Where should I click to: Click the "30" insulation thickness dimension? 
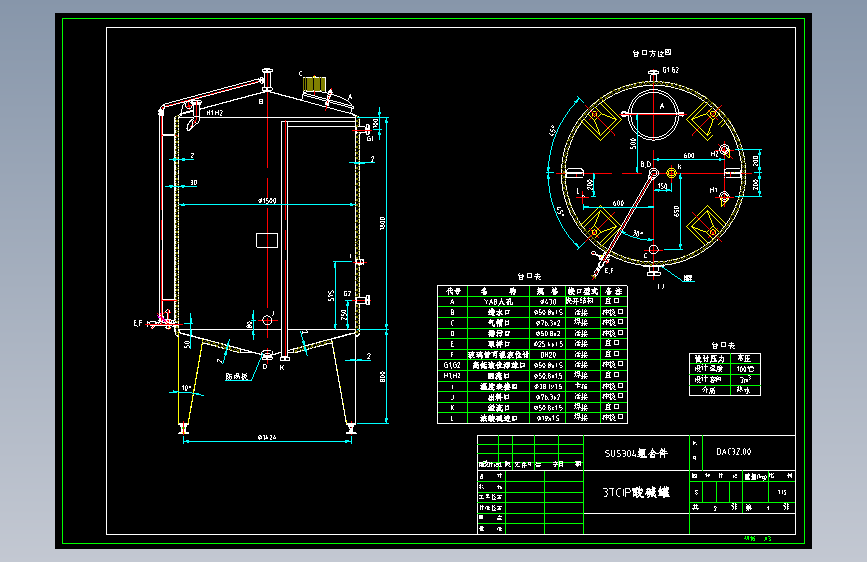(194, 183)
